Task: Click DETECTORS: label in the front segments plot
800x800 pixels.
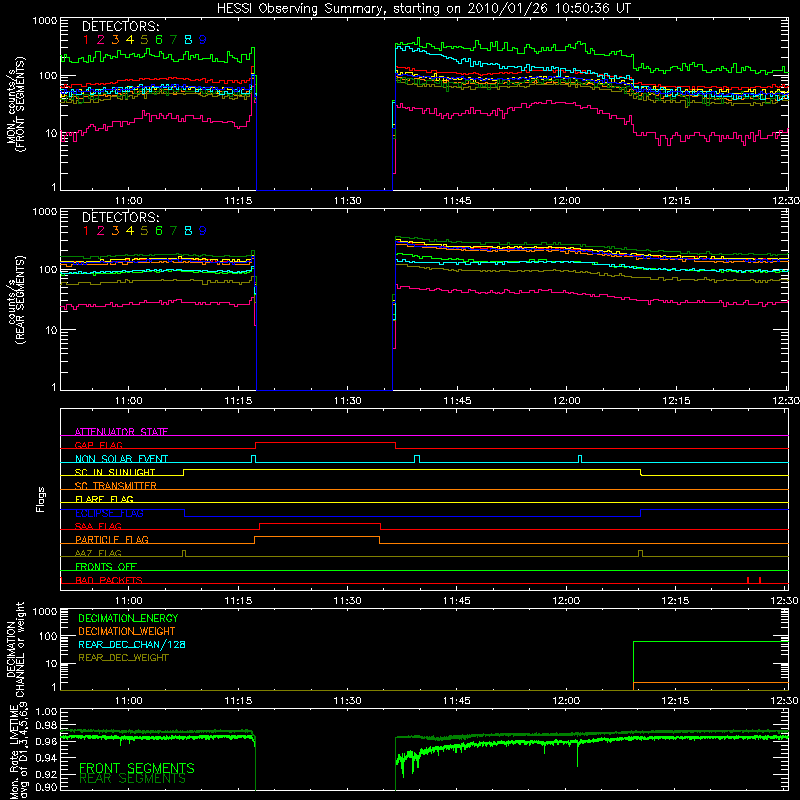Action: (120, 26)
